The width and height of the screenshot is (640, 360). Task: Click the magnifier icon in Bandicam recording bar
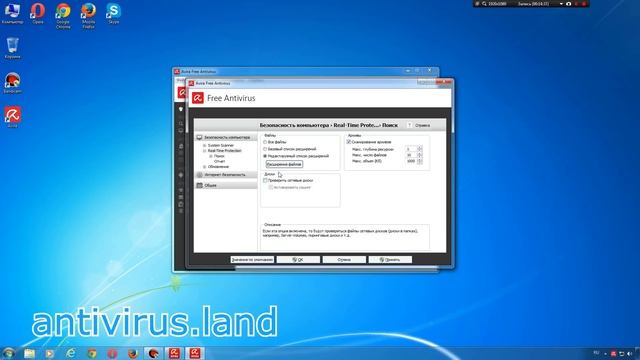(484, 4)
